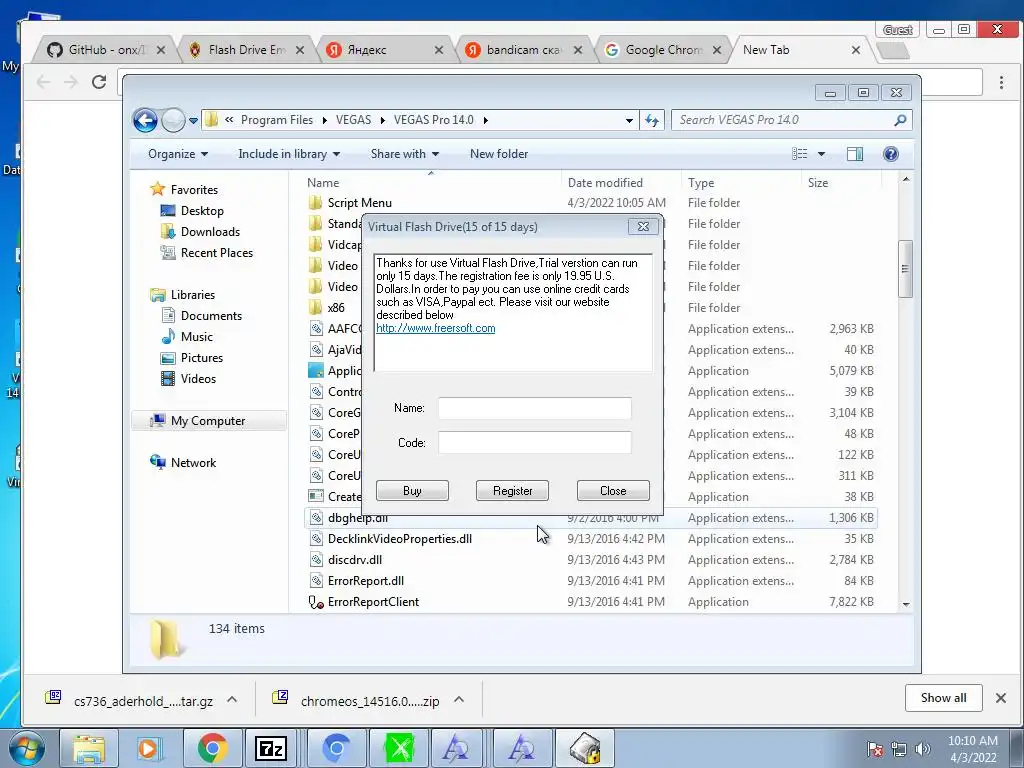
Task: Select VEGAS in the breadcrumb path
Action: [x=353, y=120]
